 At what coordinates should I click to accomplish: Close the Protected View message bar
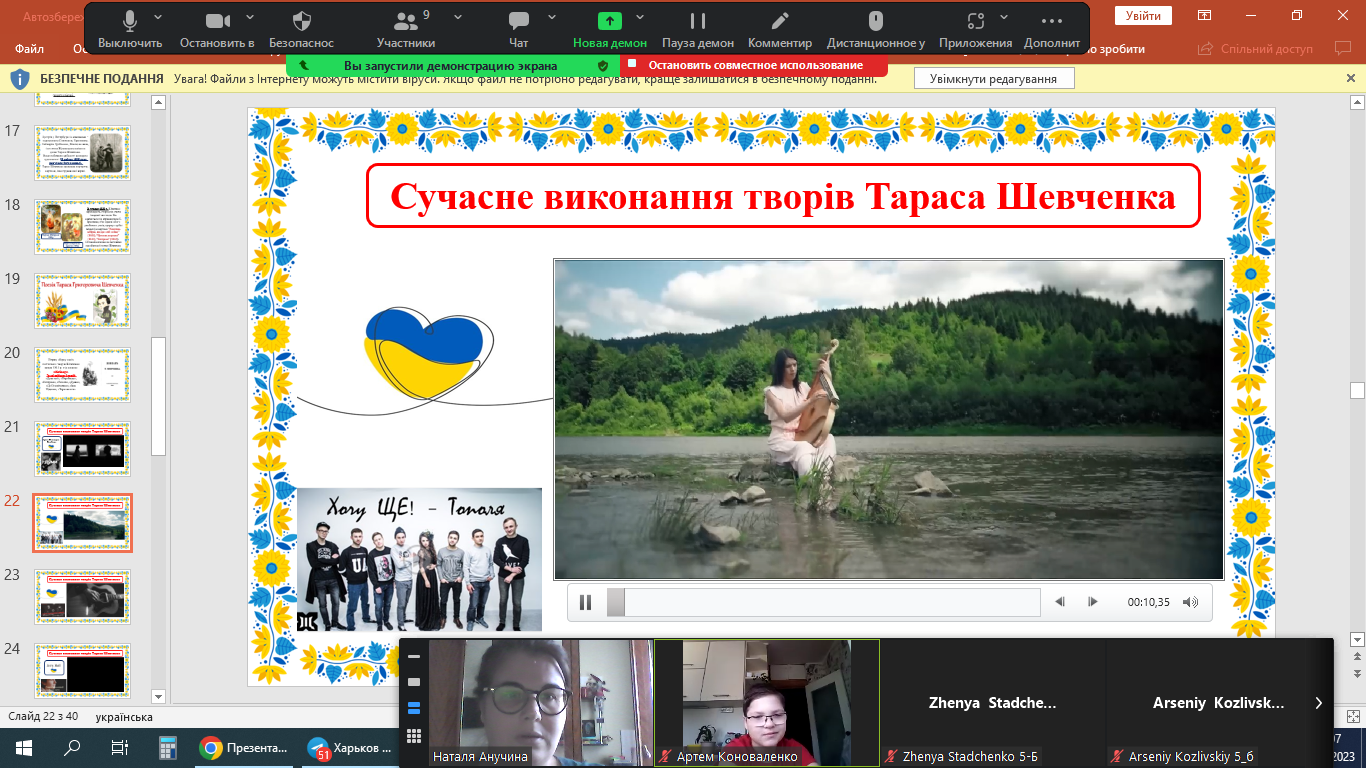[x=1351, y=78]
